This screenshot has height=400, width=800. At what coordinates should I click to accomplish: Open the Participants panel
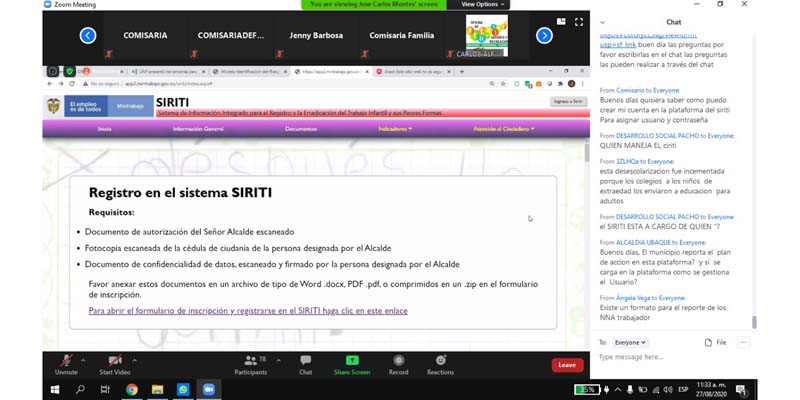(251, 365)
